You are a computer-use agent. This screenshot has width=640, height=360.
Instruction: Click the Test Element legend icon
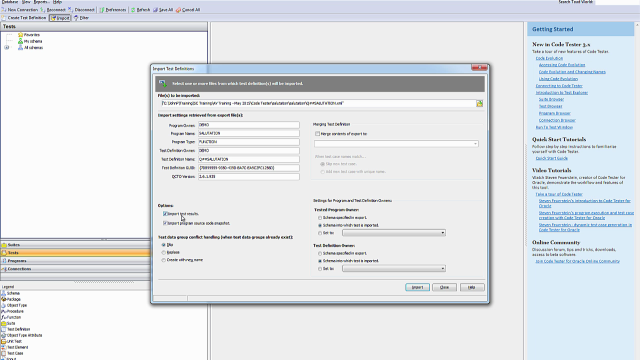[x=4, y=347]
